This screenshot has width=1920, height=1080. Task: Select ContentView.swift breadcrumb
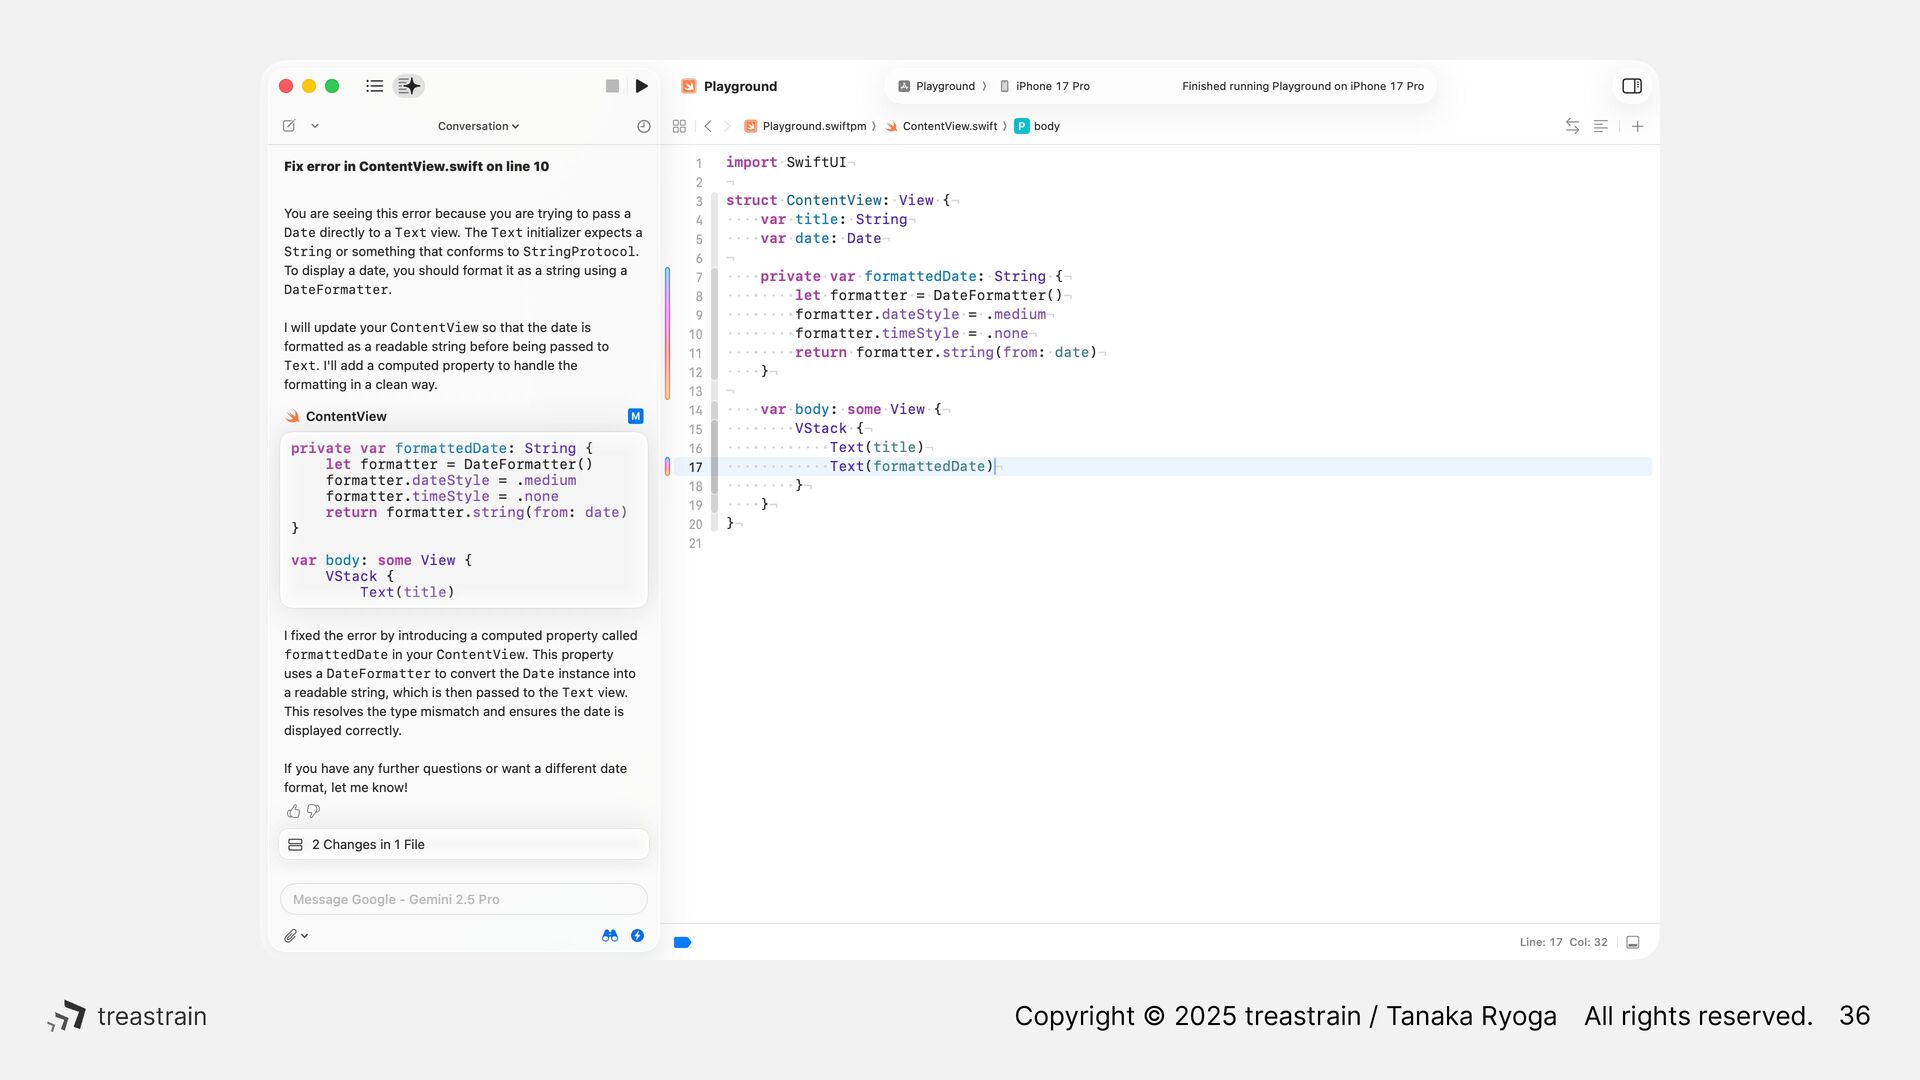pos(941,126)
